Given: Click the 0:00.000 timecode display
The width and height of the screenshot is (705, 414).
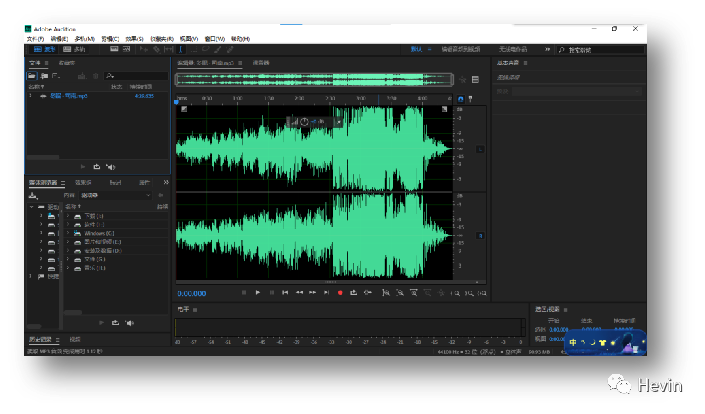Looking at the screenshot, I should [192, 294].
